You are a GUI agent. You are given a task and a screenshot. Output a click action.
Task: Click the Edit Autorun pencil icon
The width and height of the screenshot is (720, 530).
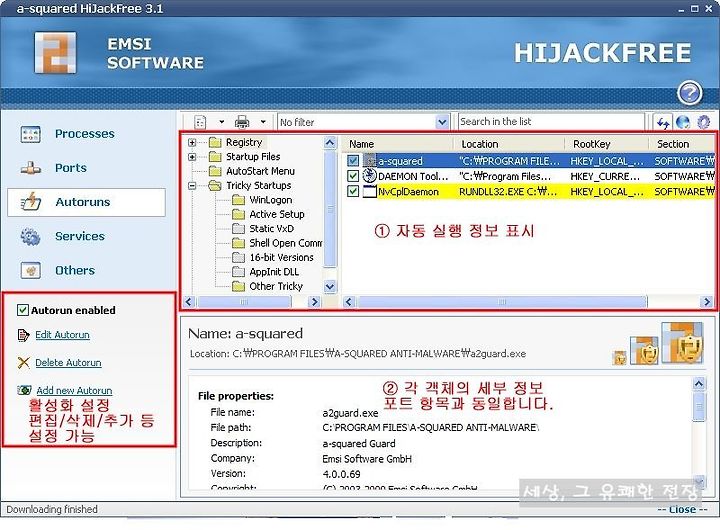(23, 335)
